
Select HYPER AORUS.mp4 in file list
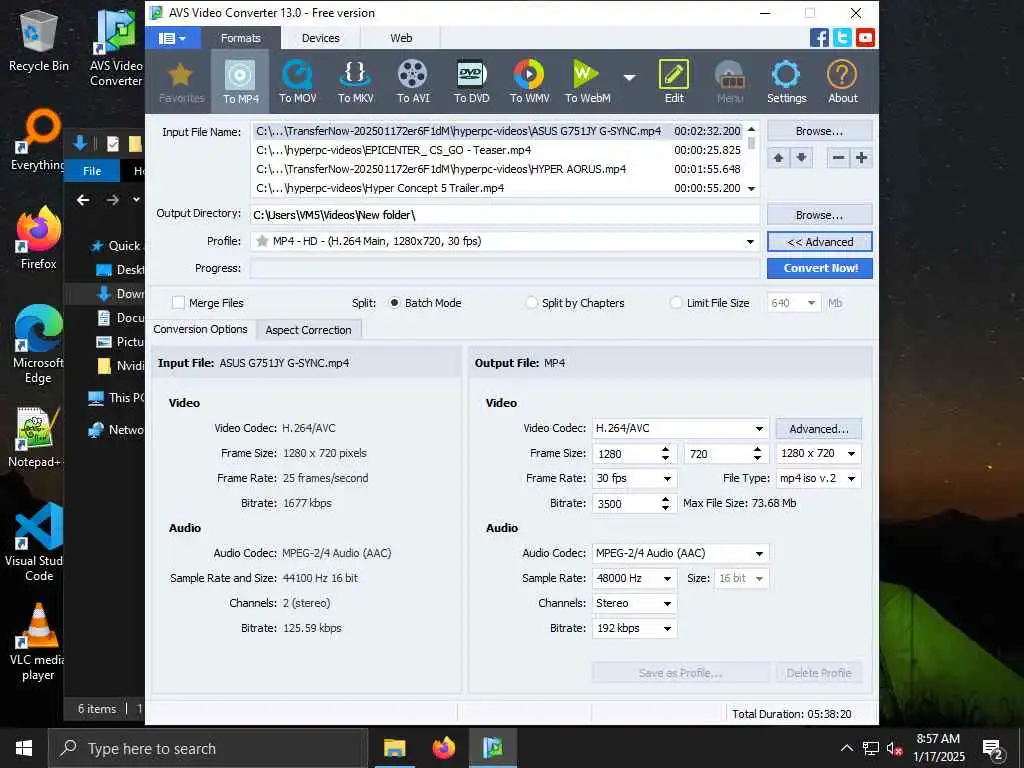(x=498, y=169)
